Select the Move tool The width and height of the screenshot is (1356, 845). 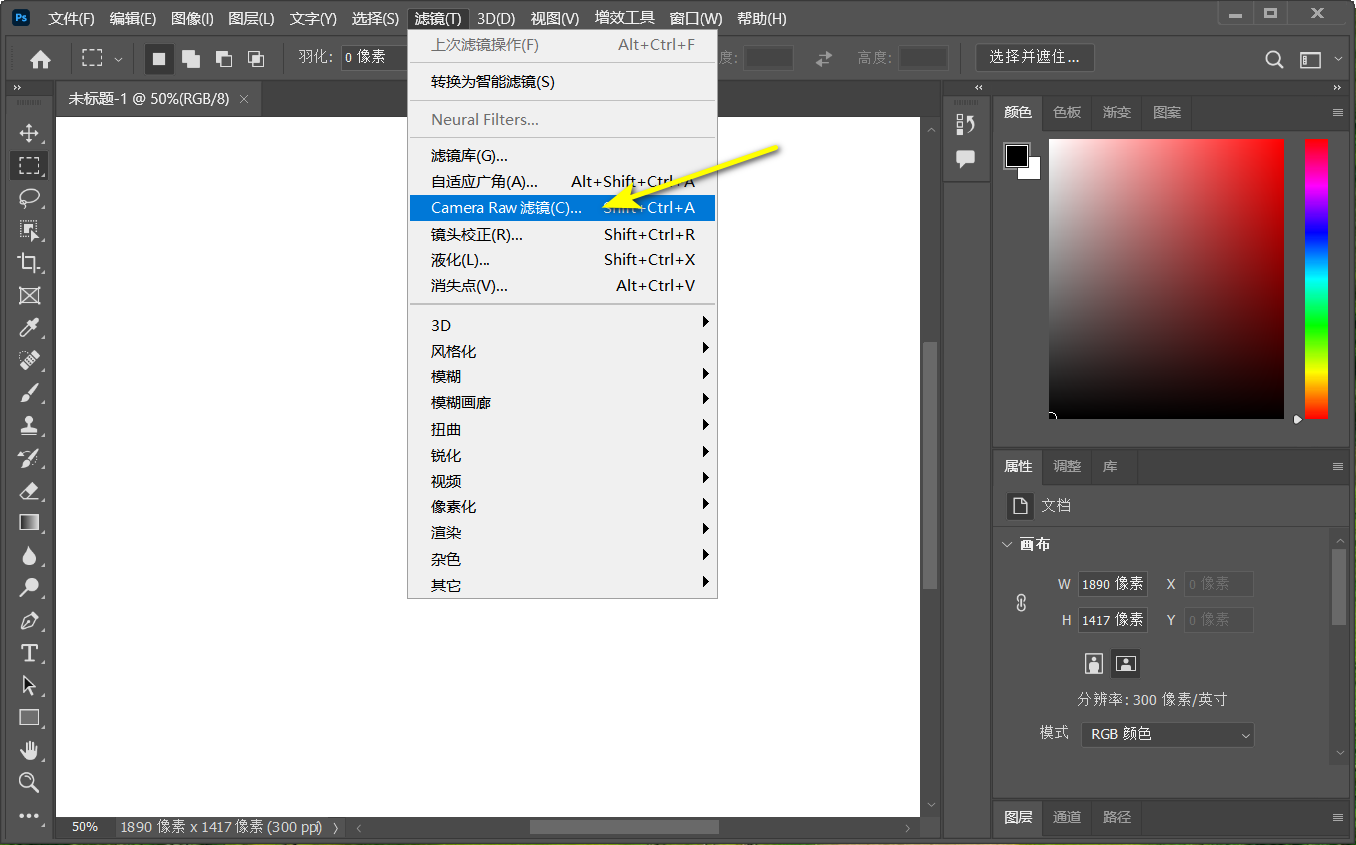pyautogui.click(x=29, y=133)
